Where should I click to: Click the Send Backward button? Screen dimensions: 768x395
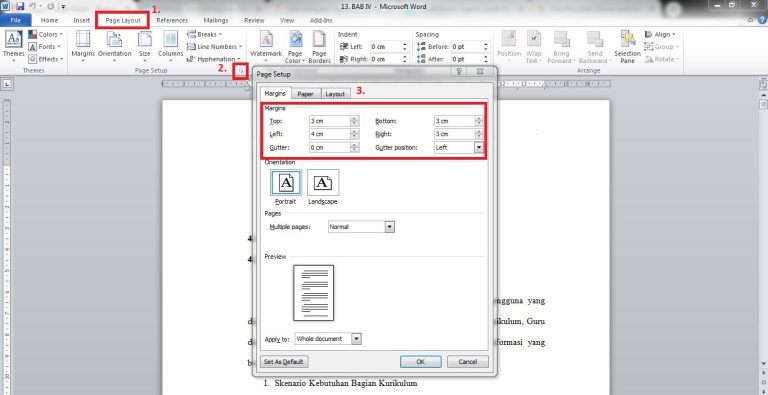point(595,46)
